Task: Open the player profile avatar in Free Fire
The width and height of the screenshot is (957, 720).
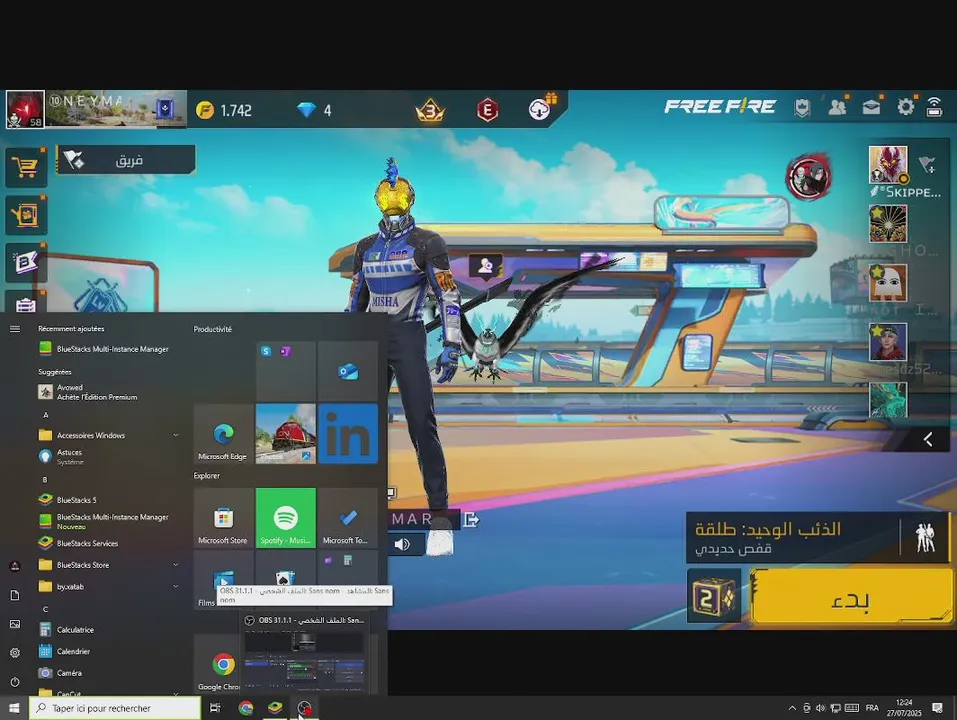Action: 25,109
